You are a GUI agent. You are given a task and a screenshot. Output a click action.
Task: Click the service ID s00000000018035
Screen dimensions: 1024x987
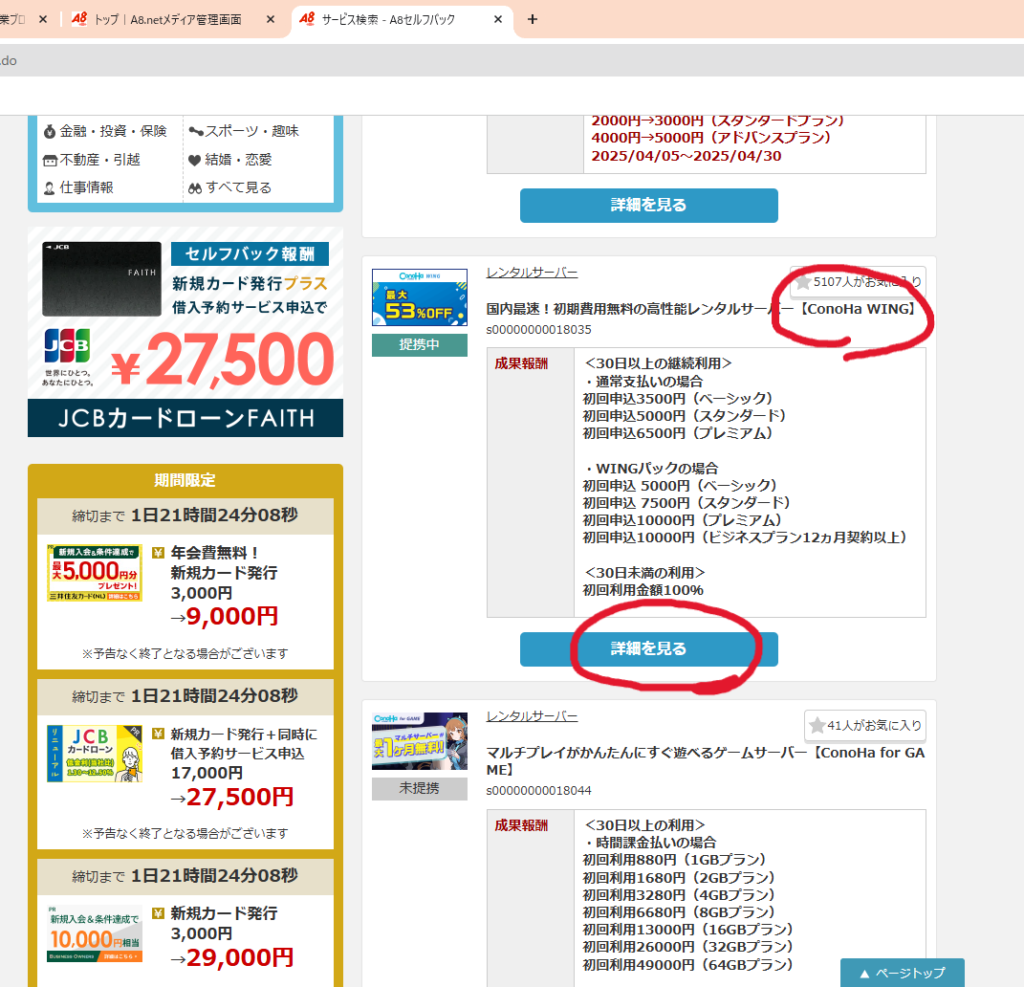tap(539, 330)
